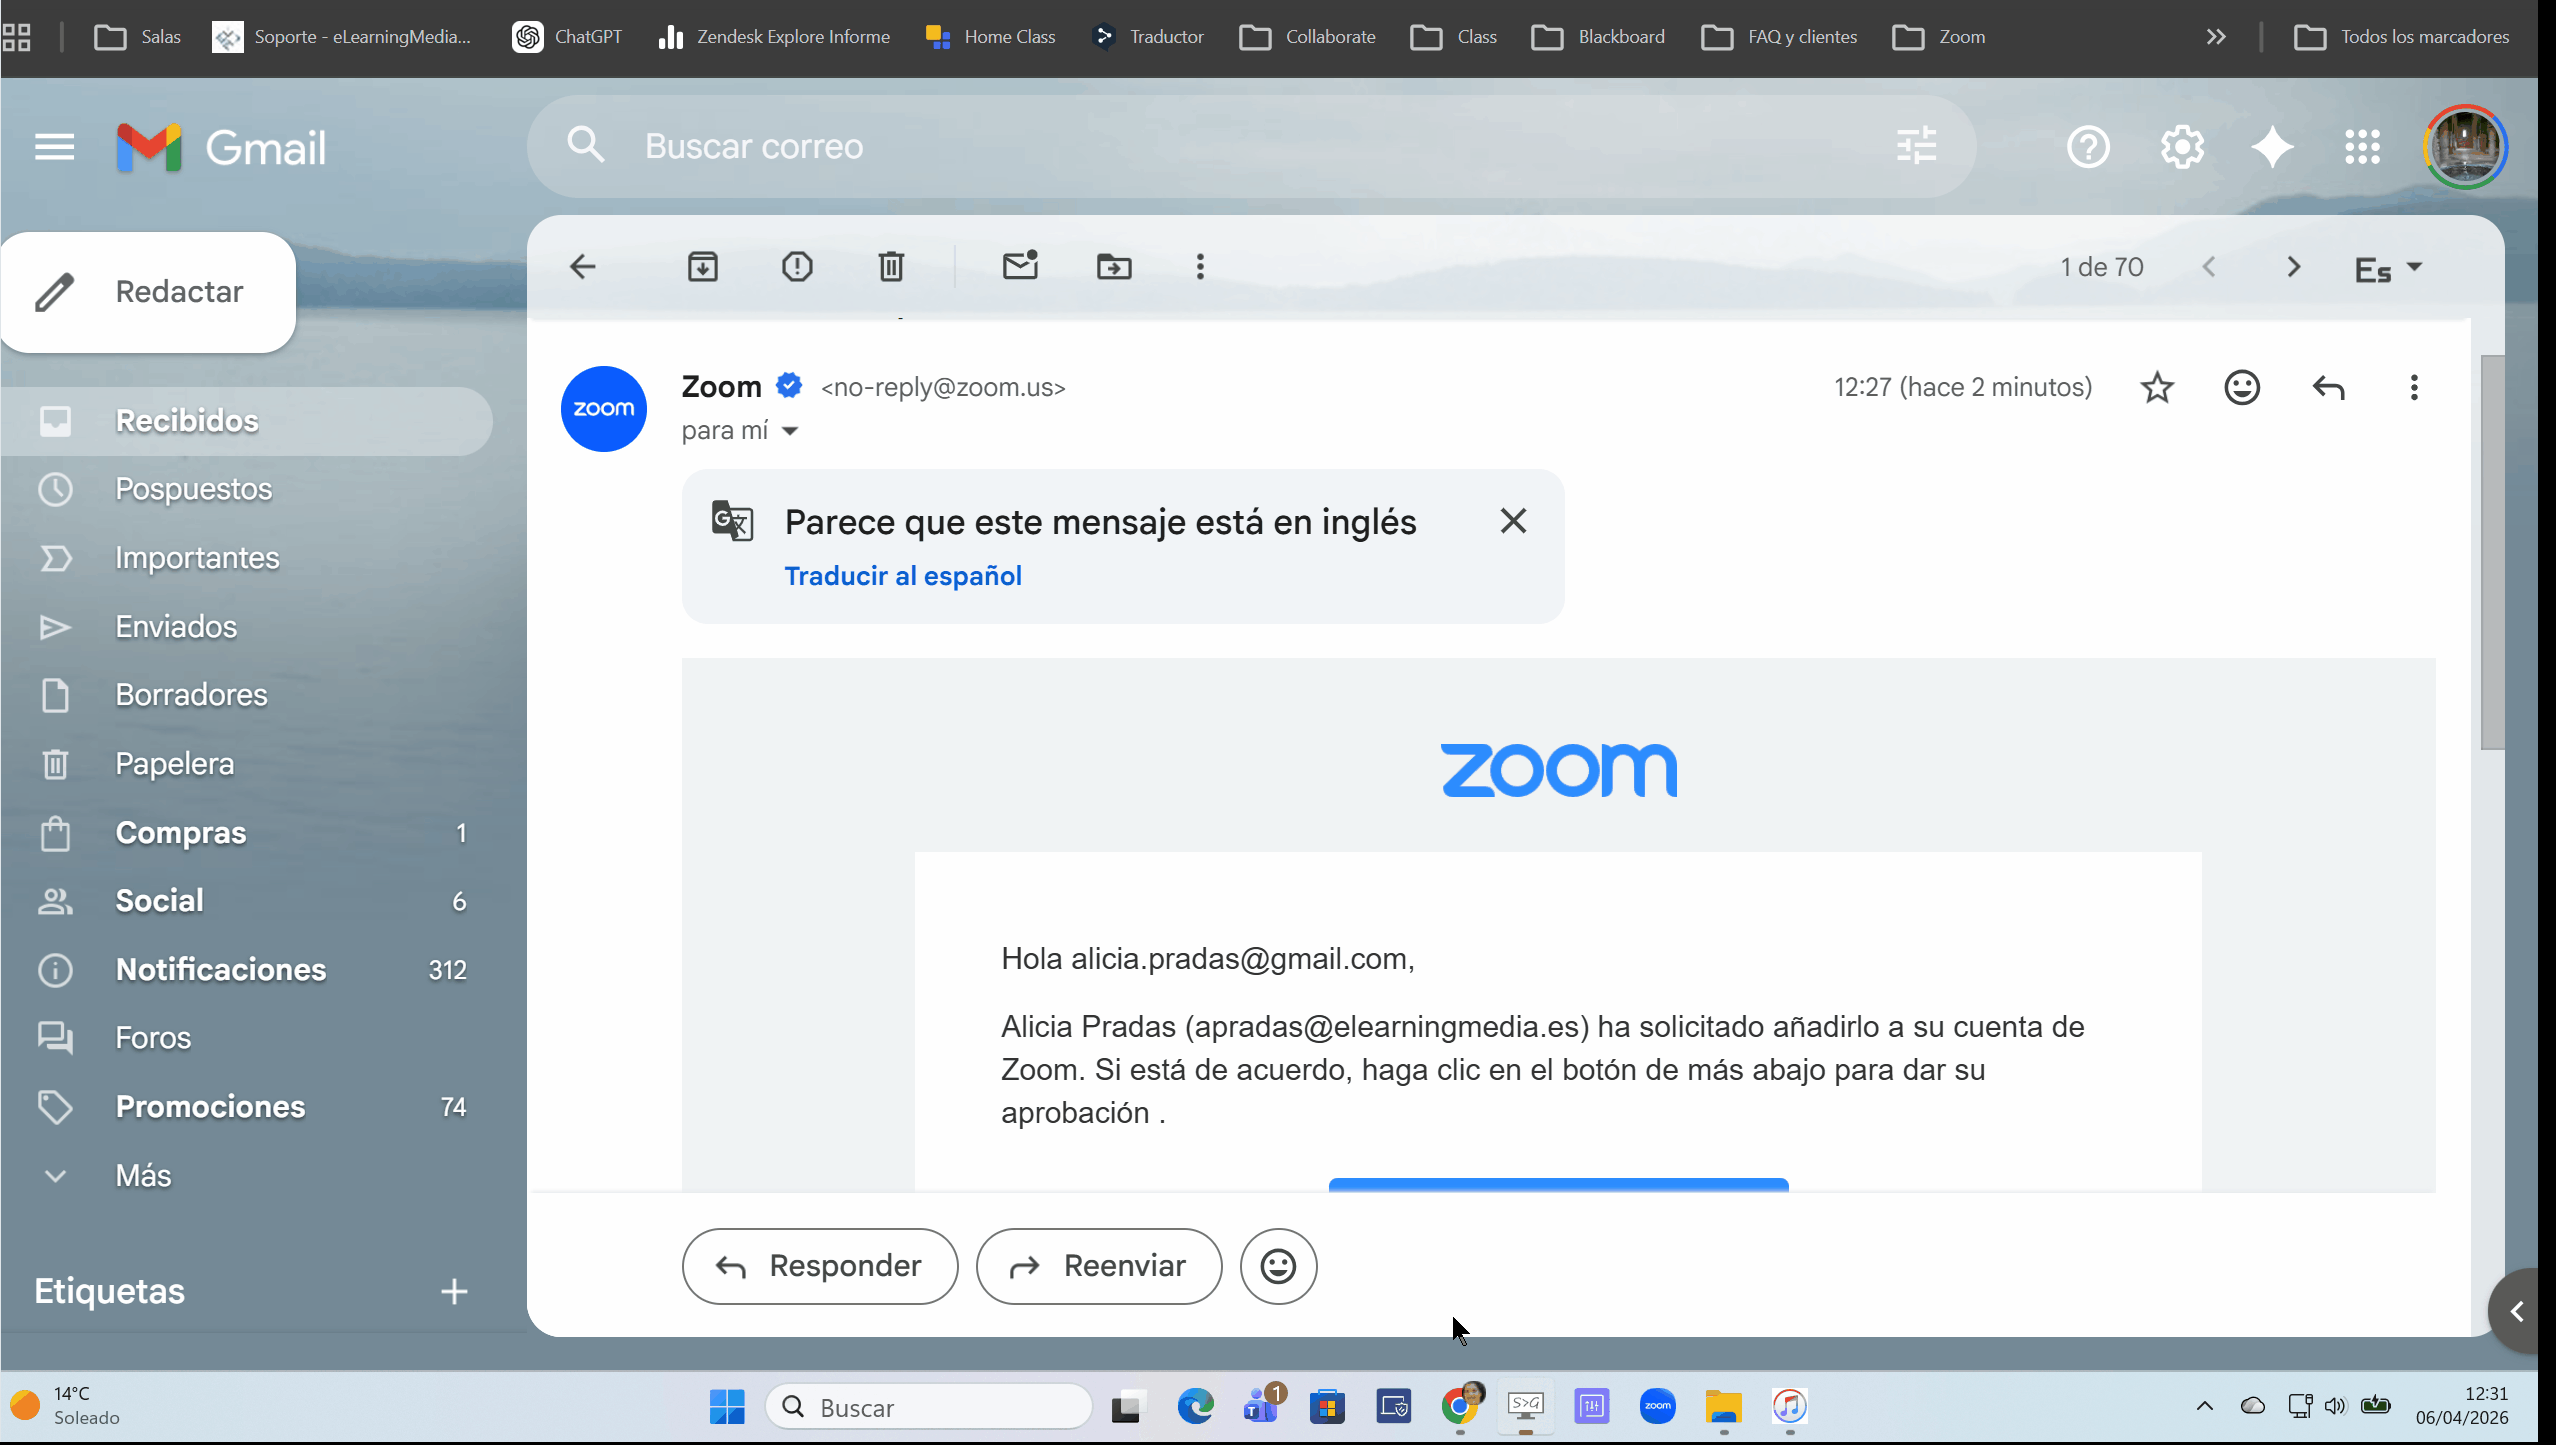Show more bookmarks chevron
Image resolution: width=2556 pixels, height=1445 pixels.
(x=2216, y=37)
